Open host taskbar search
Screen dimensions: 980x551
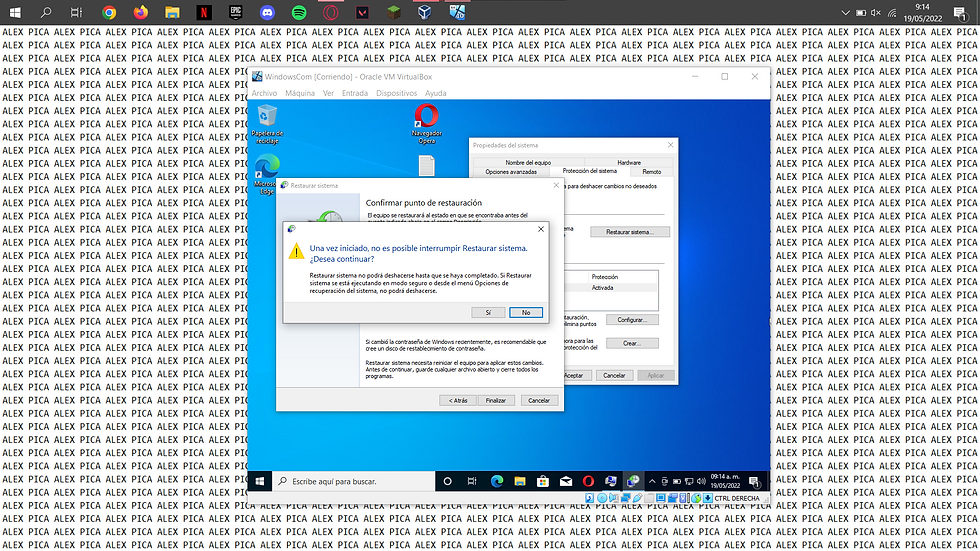click(x=46, y=12)
